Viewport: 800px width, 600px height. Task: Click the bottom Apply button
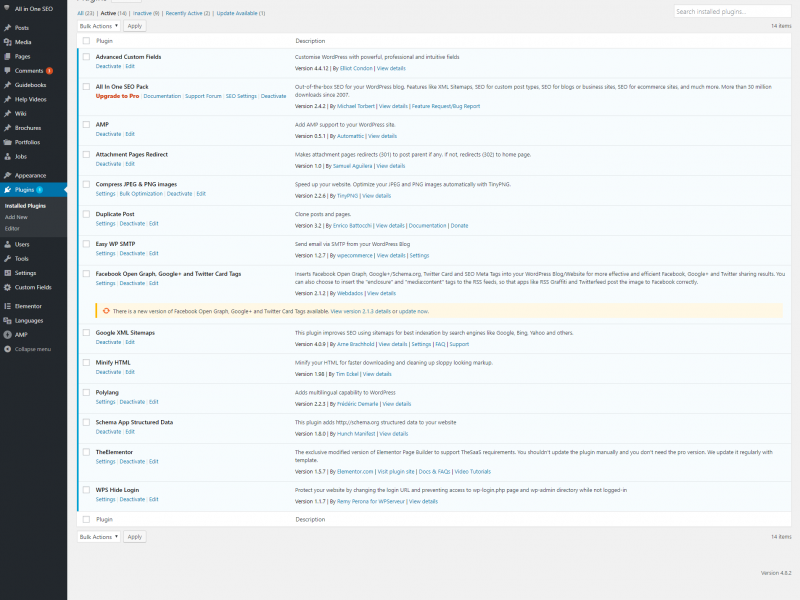tap(135, 537)
